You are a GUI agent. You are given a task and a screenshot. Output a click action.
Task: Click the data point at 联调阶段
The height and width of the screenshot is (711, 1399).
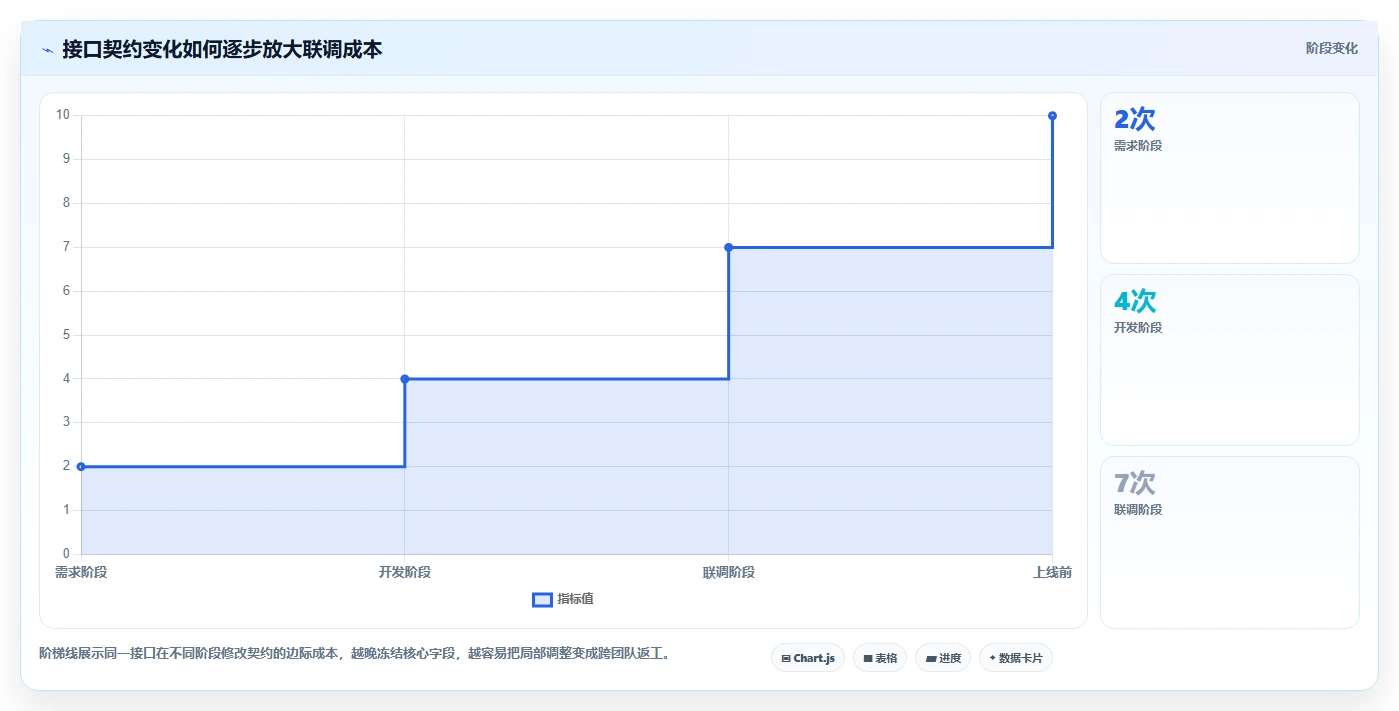[x=728, y=247]
